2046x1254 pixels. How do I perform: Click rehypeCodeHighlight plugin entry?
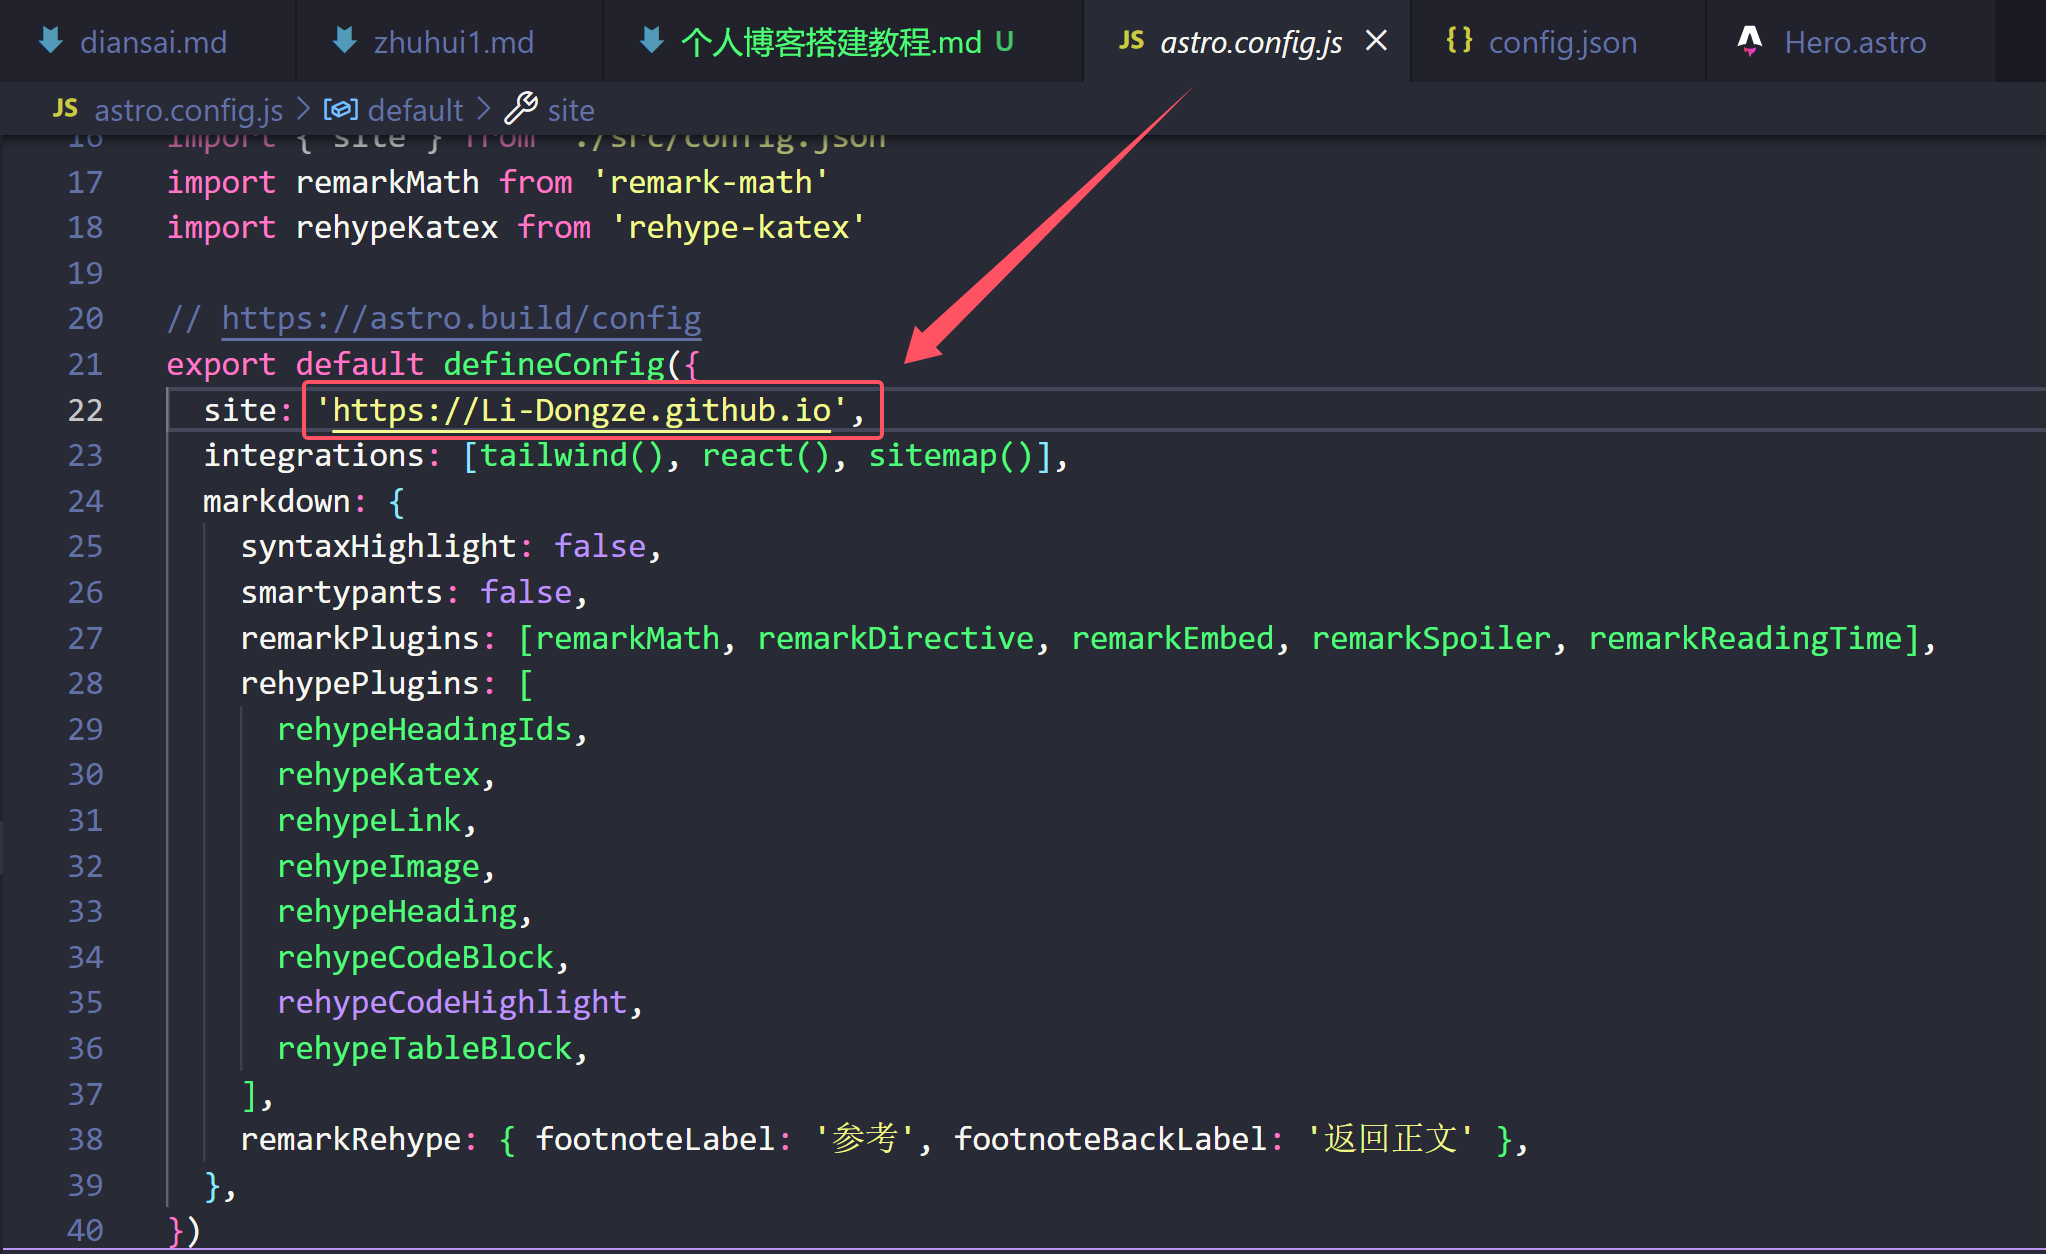(x=452, y=1003)
